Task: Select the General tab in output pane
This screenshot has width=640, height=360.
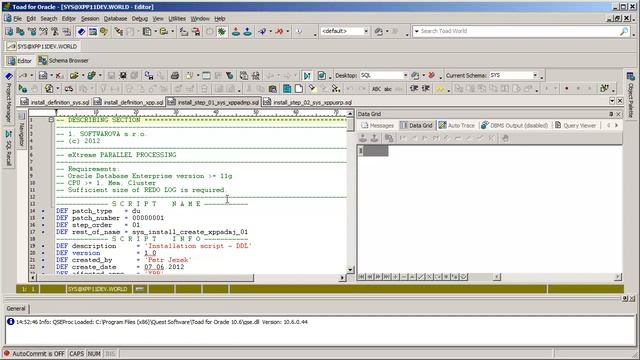Action: tap(16, 309)
